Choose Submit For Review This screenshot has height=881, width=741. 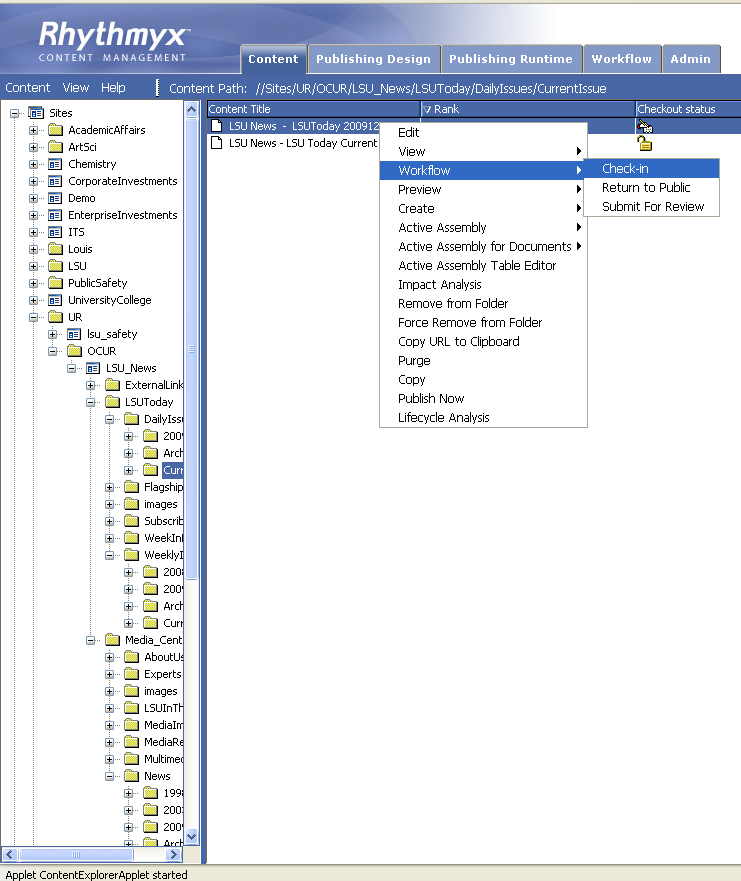point(652,207)
